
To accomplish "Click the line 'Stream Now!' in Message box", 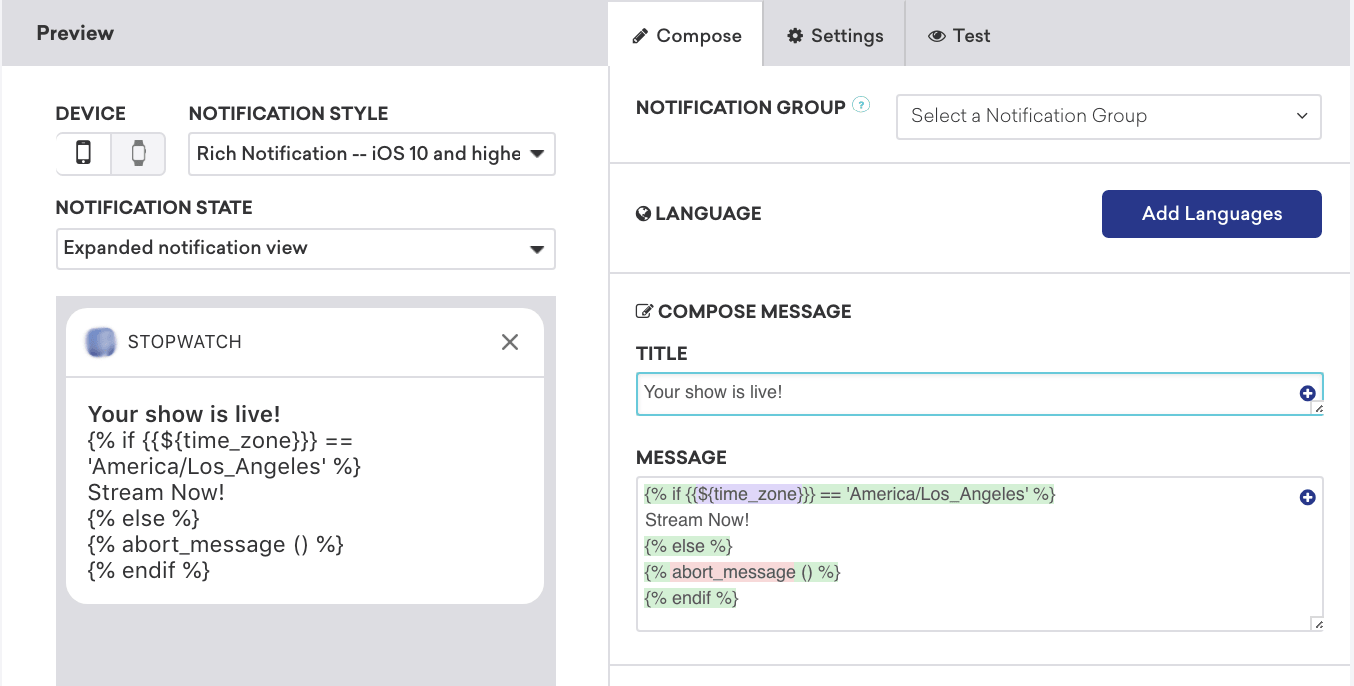I will 697,520.
